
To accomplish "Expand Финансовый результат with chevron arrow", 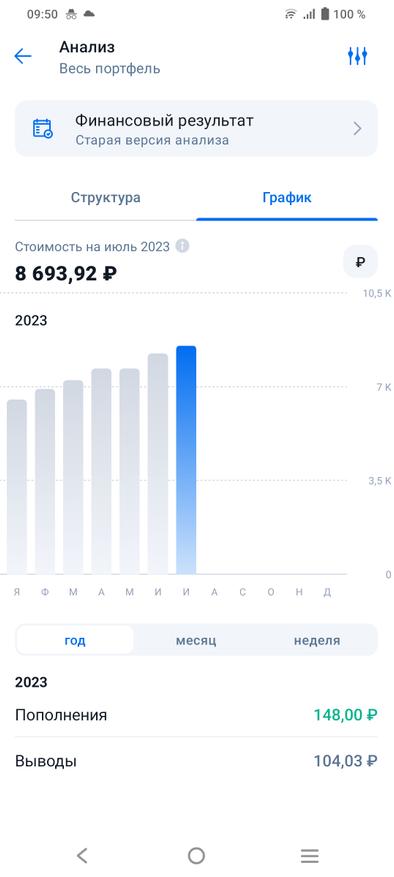I will tap(358, 129).
